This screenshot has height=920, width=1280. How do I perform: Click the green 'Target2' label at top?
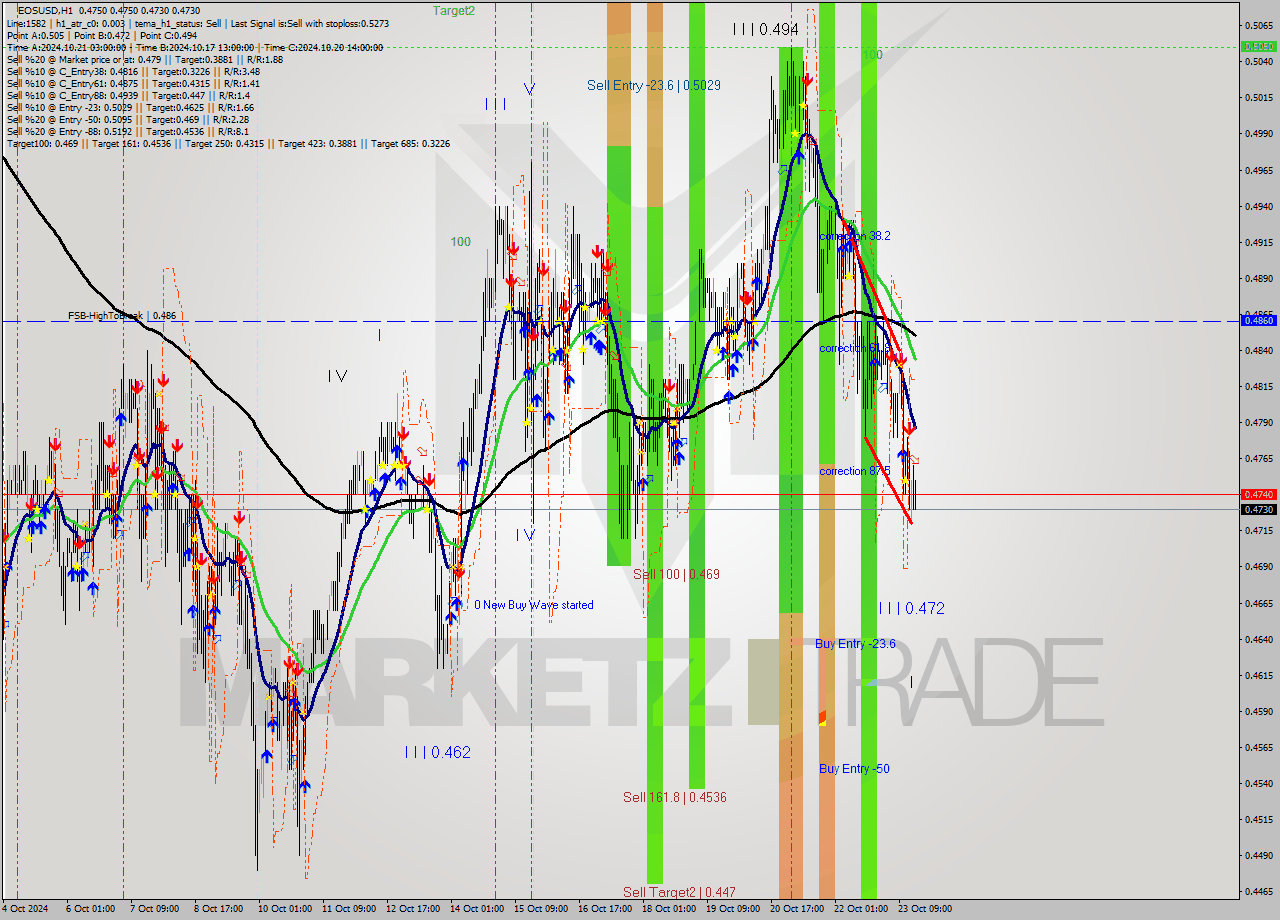[x=454, y=10]
